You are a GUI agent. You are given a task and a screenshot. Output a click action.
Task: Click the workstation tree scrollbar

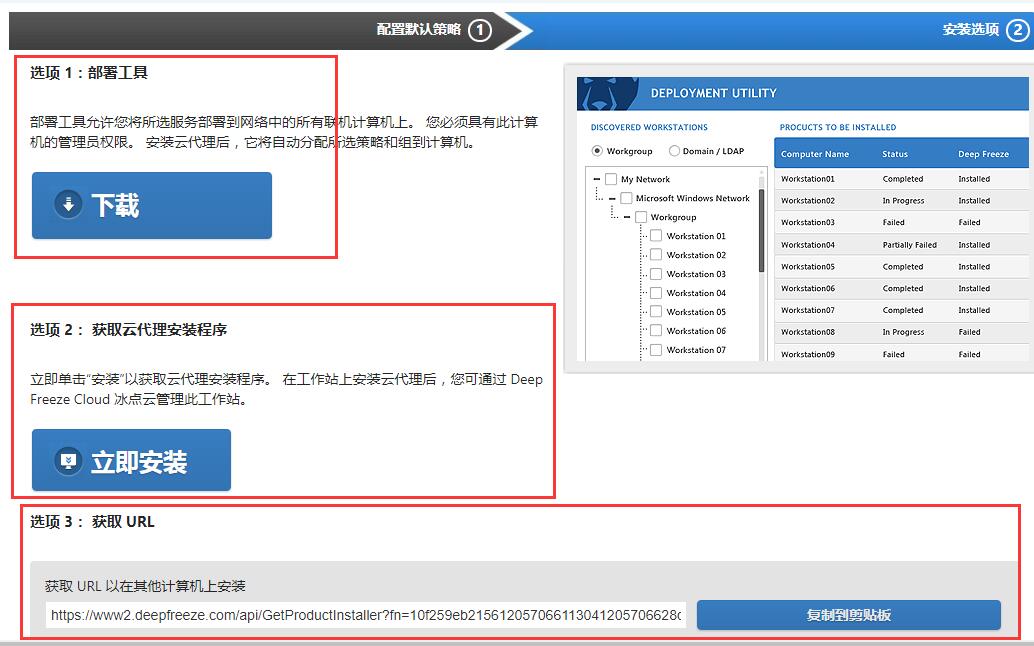coord(762,230)
